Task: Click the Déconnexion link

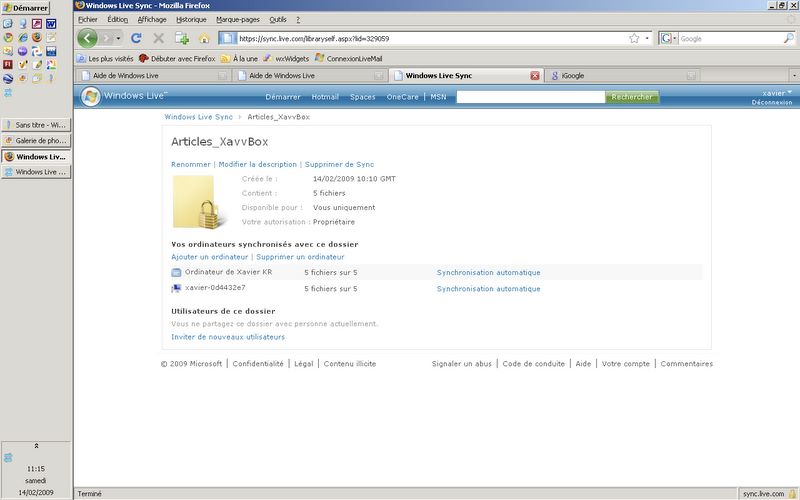Action: (x=772, y=103)
